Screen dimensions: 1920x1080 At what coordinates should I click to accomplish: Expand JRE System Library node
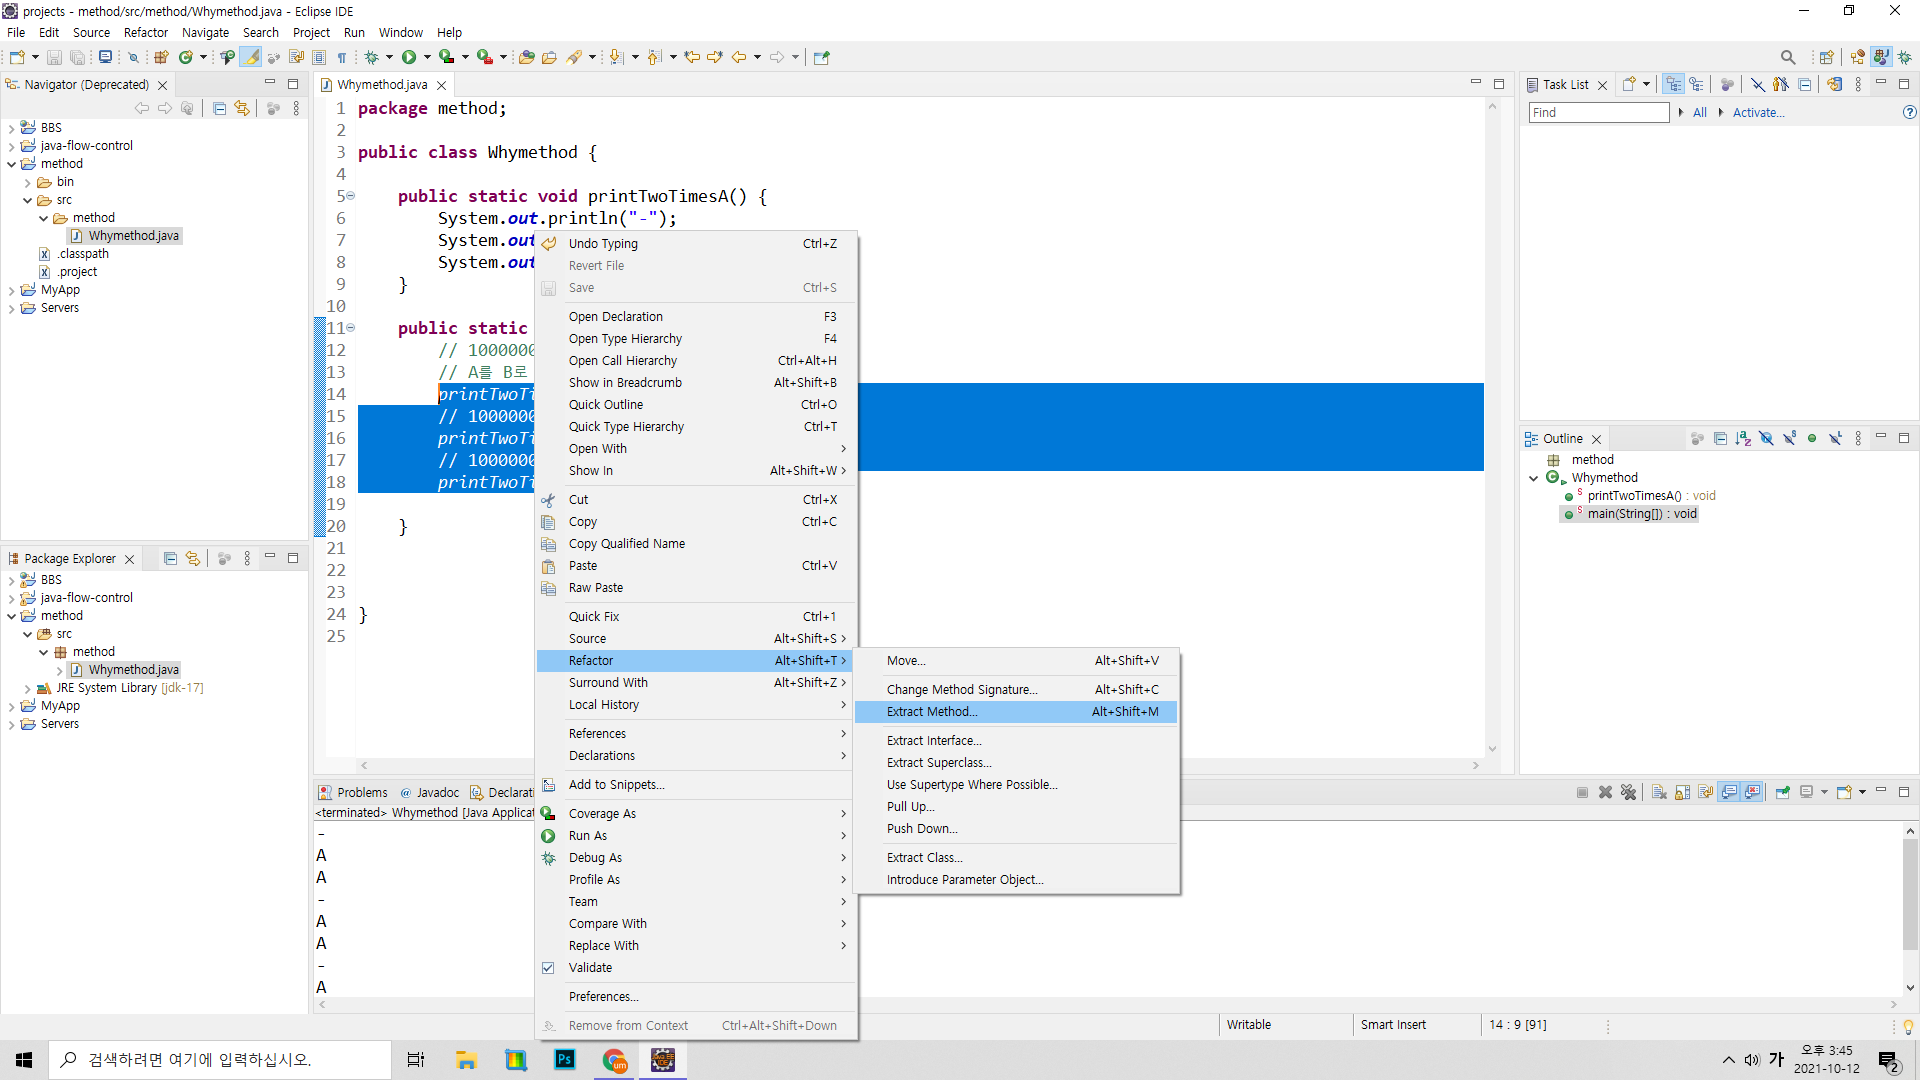click(27, 688)
